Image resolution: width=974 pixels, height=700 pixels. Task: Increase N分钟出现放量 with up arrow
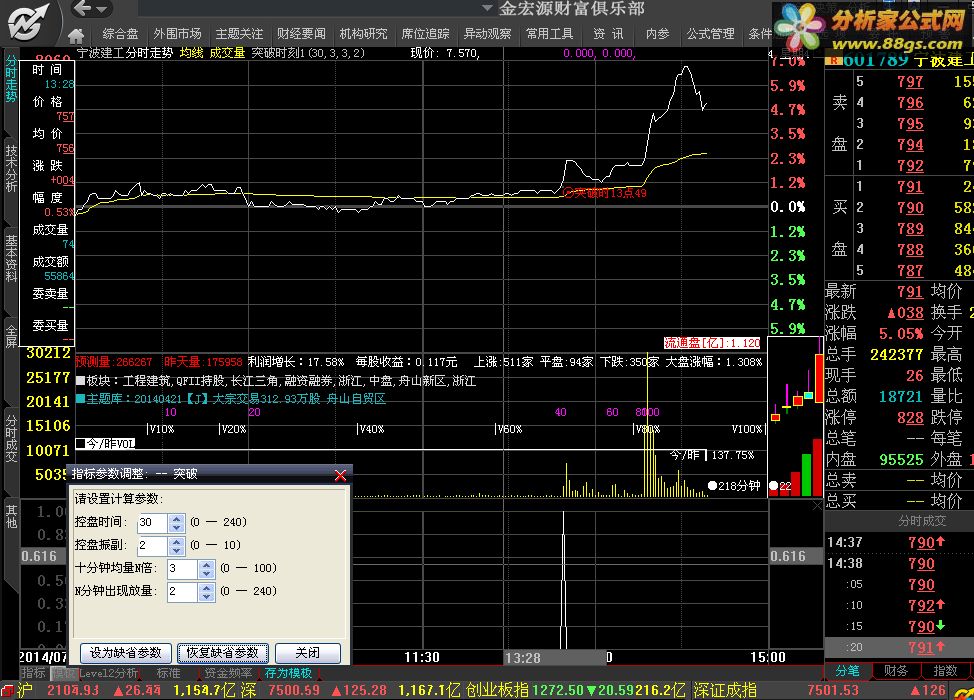(x=206, y=587)
